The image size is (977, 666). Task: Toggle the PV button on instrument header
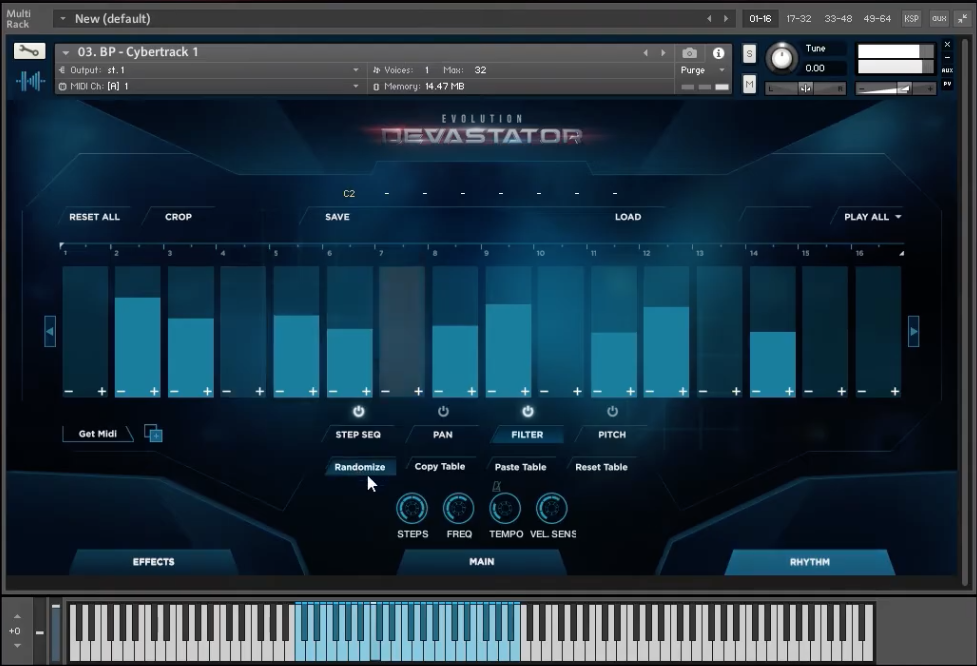[x=947, y=84]
